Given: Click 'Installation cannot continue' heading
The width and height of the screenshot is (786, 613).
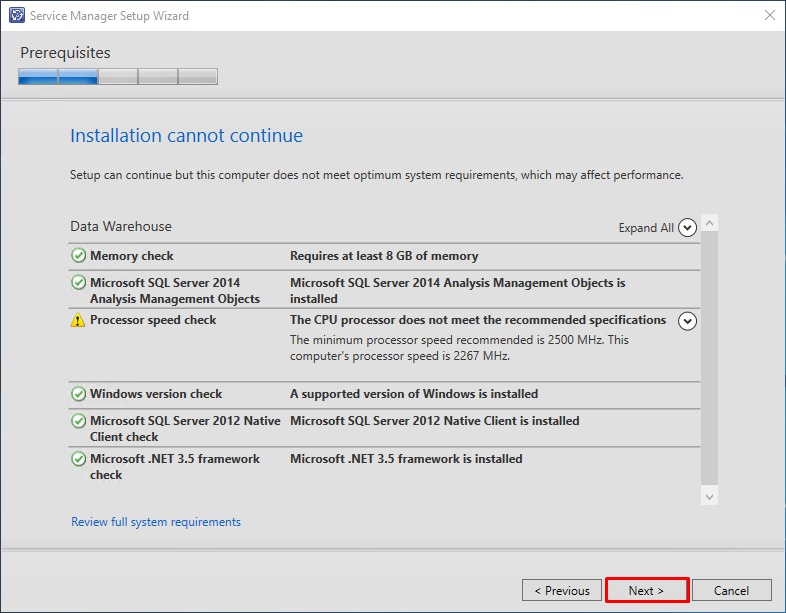Looking at the screenshot, I should 186,136.
